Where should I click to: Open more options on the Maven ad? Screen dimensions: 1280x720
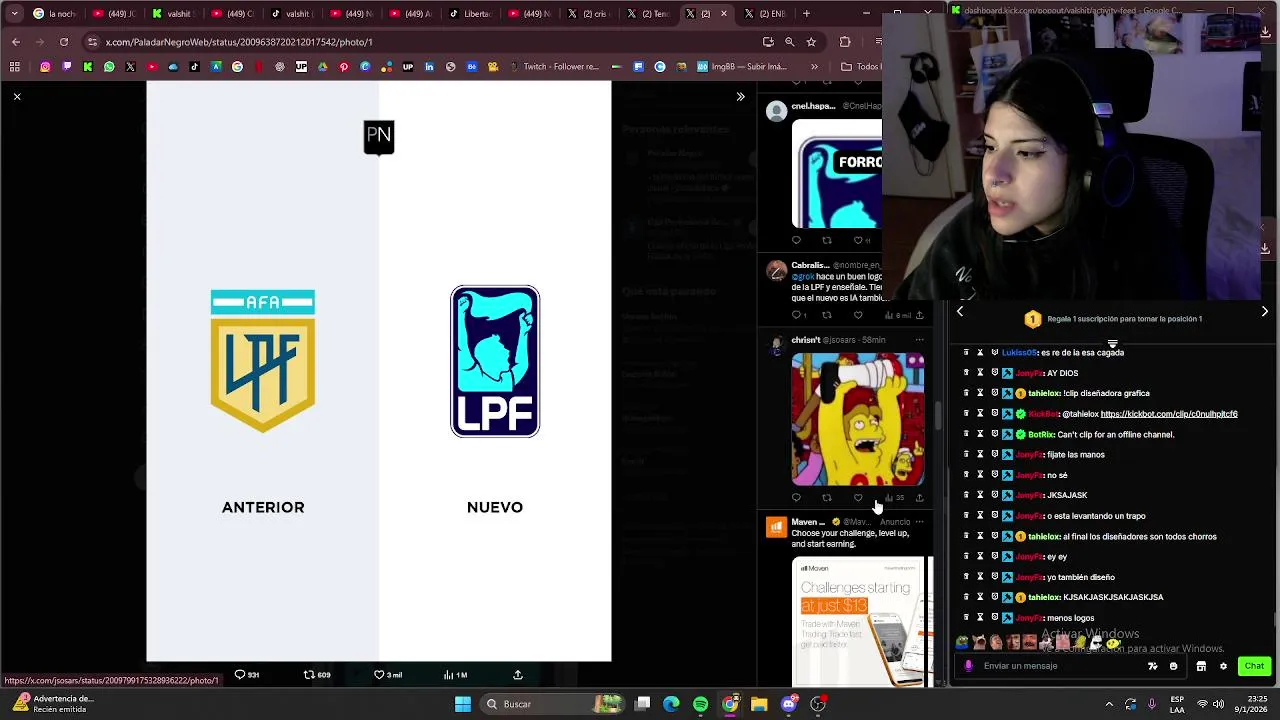click(920, 522)
